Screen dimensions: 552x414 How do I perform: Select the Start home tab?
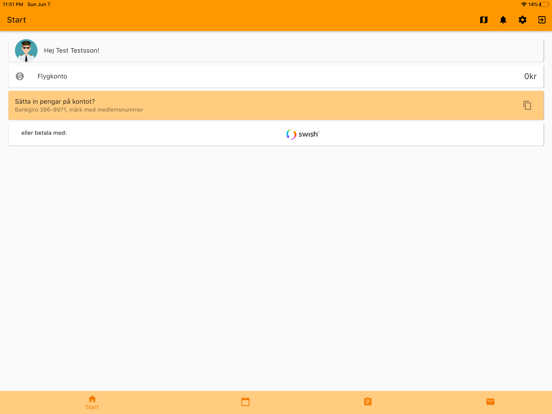[x=92, y=402]
